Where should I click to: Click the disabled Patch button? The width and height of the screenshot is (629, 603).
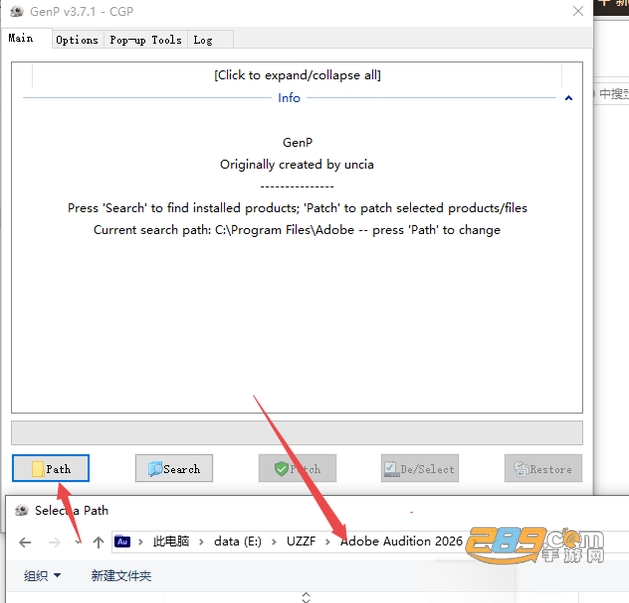point(297,468)
